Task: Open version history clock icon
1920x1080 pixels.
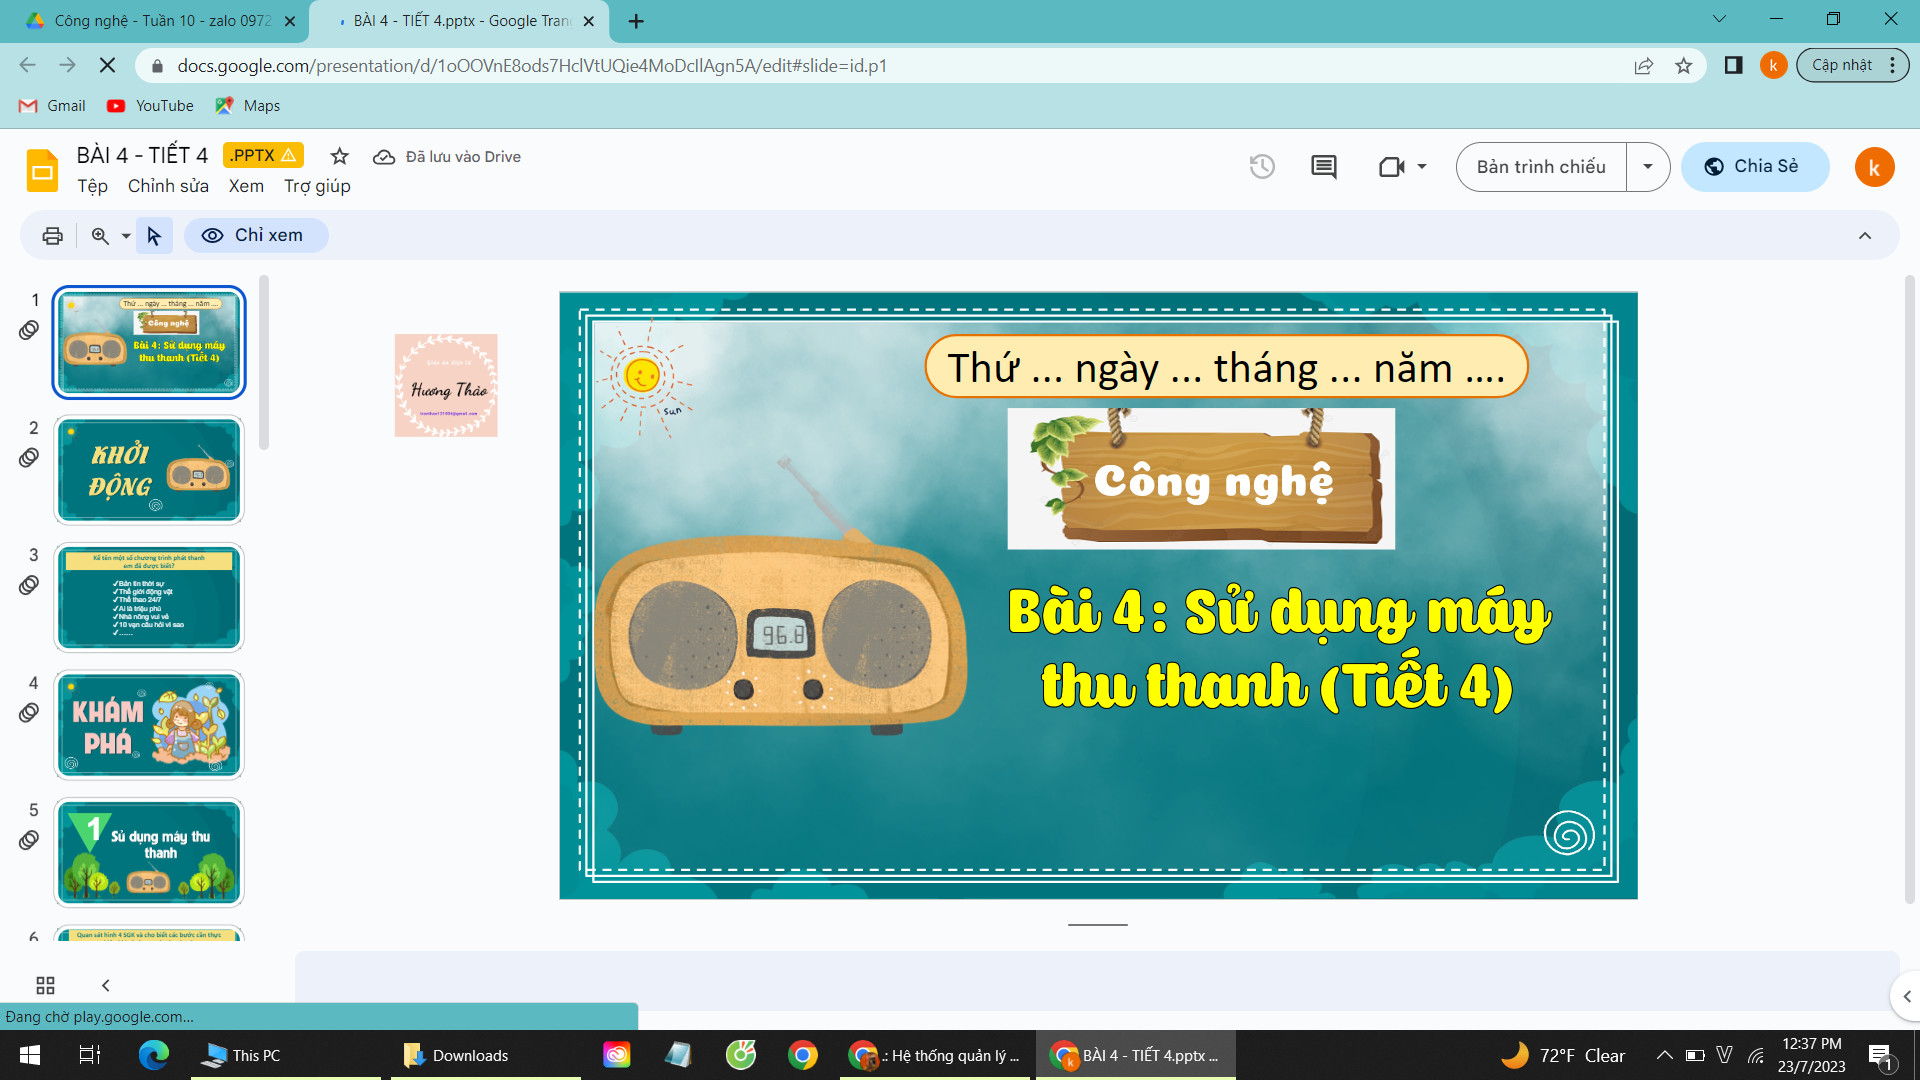Action: (1262, 167)
